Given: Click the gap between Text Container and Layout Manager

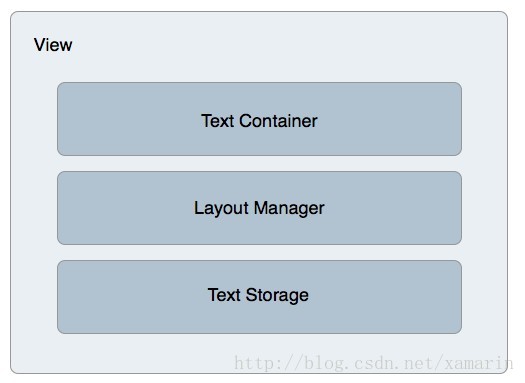Looking at the screenshot, I should (259, 164).
